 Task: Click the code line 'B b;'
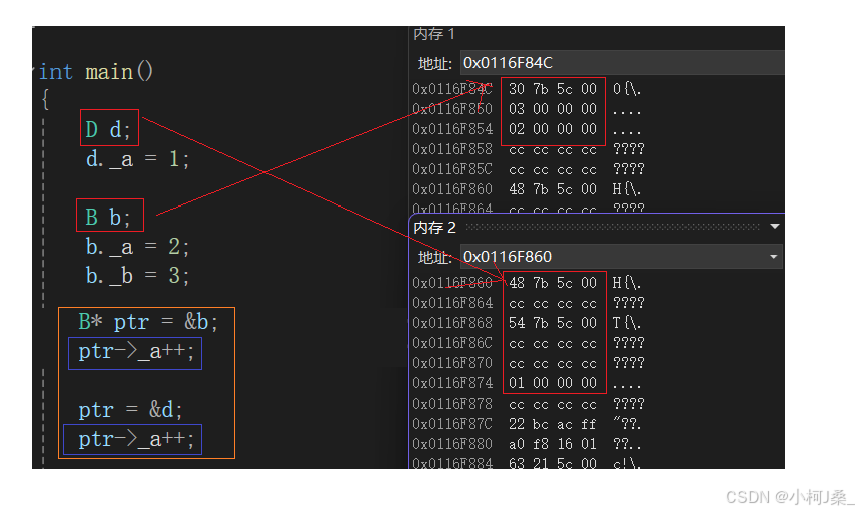(108, 217)
